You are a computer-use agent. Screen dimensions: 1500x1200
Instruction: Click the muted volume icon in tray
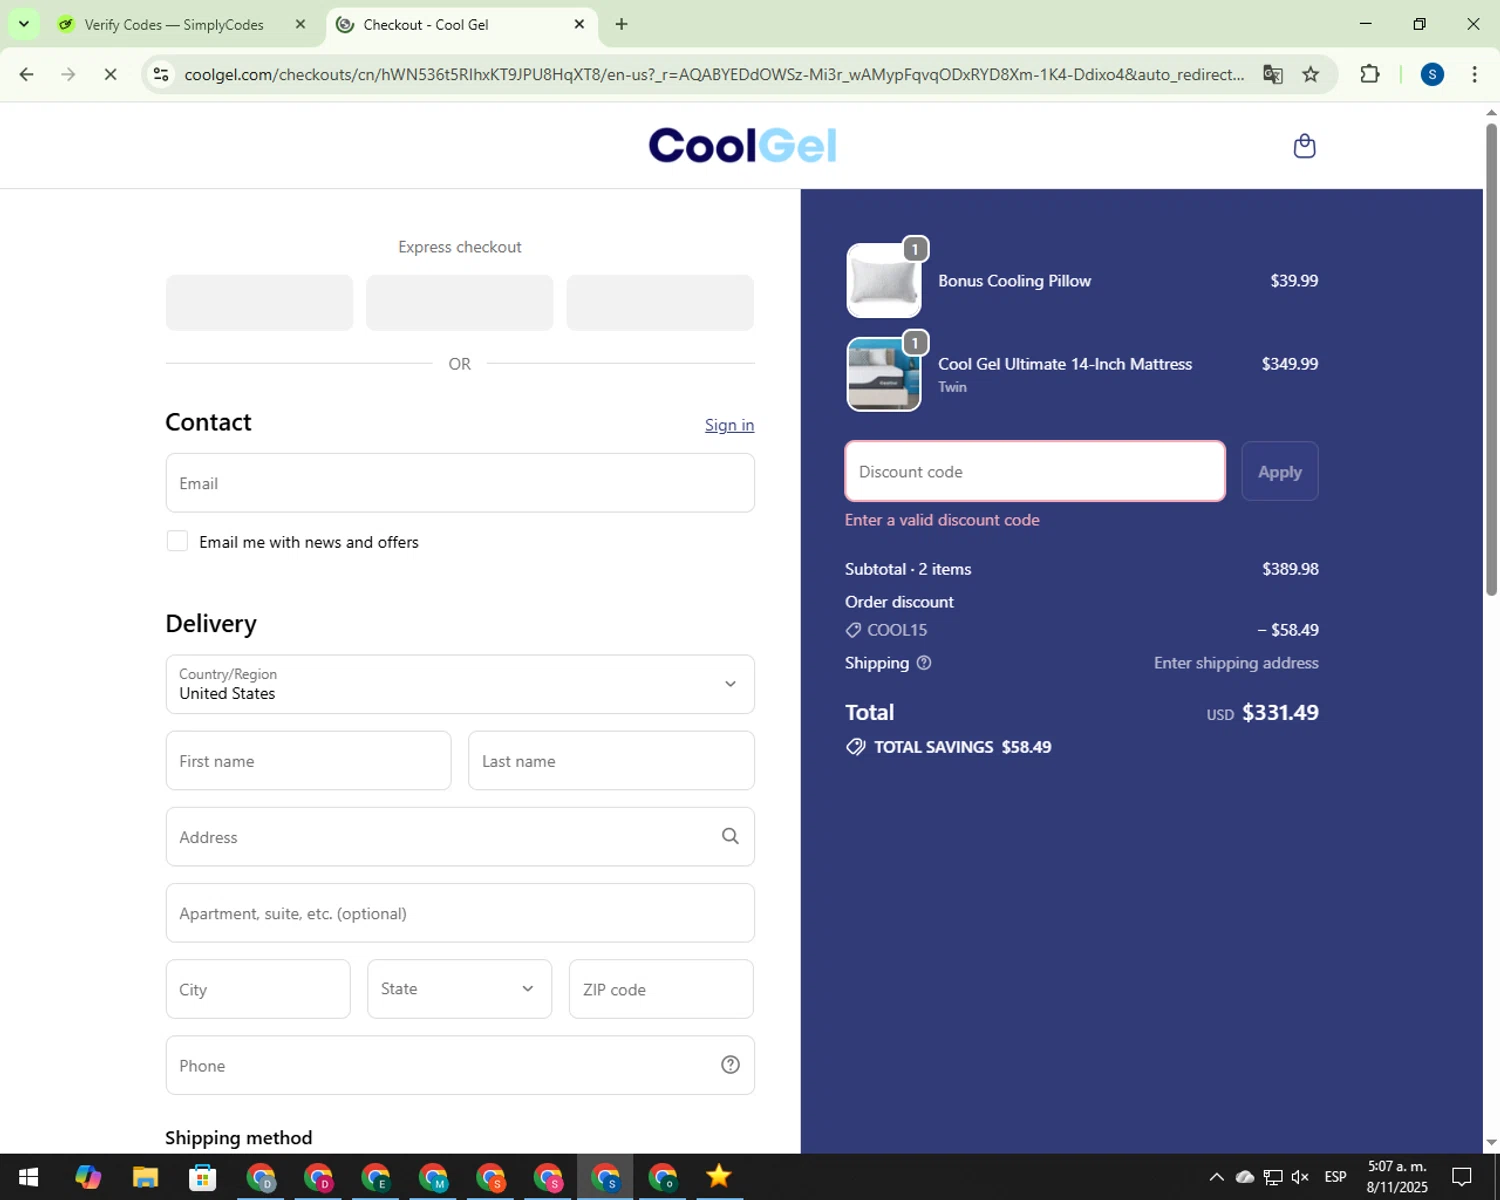[x=1300, y=1177]
